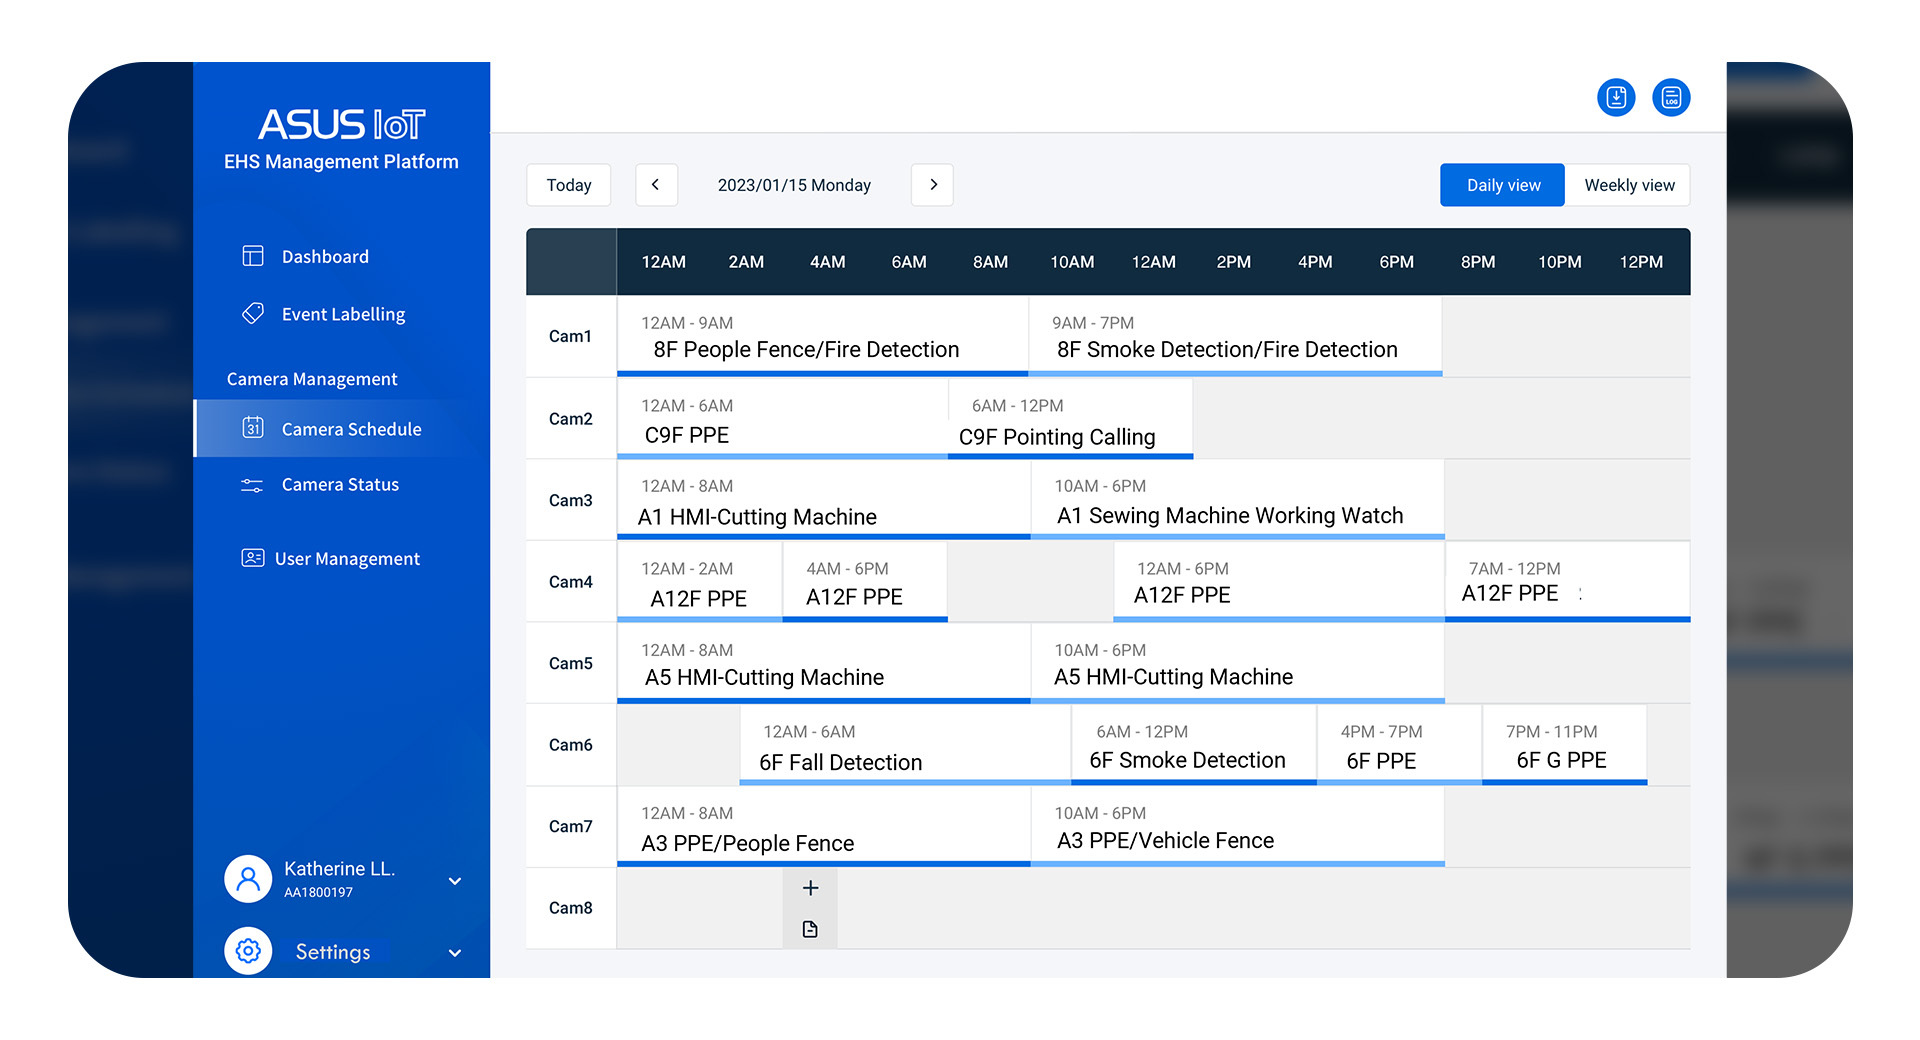Open 8F Smoke Detection/Fire Detection schedule block
The image size is (1920, 1040).
coord(1234,337)
